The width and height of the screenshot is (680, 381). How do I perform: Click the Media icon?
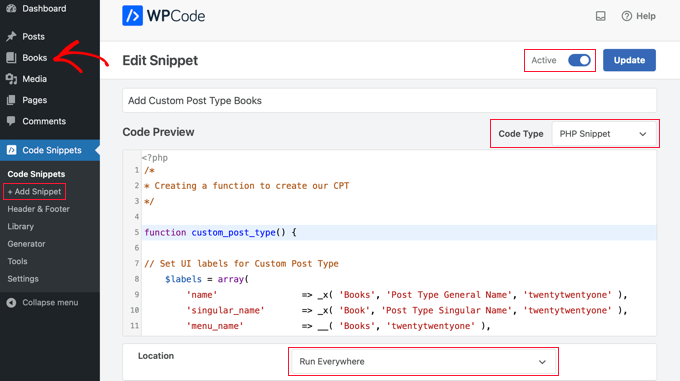(11, 79)
